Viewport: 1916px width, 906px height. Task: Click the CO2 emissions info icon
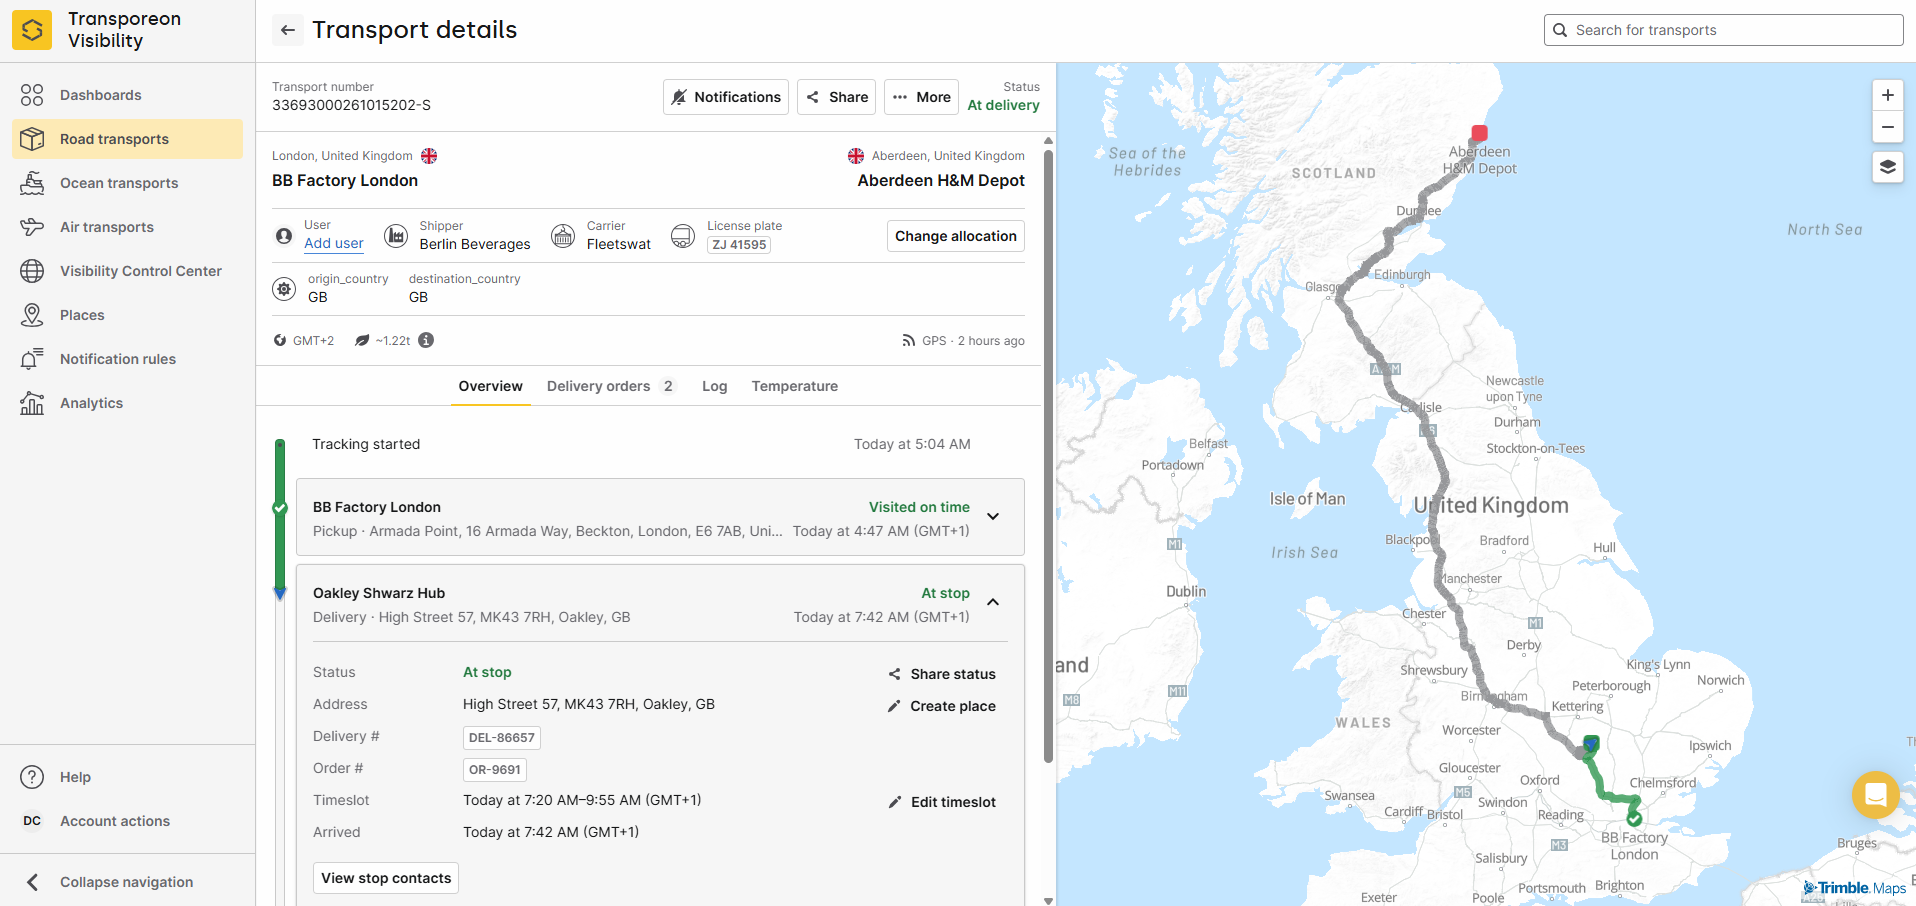(426, 340)
